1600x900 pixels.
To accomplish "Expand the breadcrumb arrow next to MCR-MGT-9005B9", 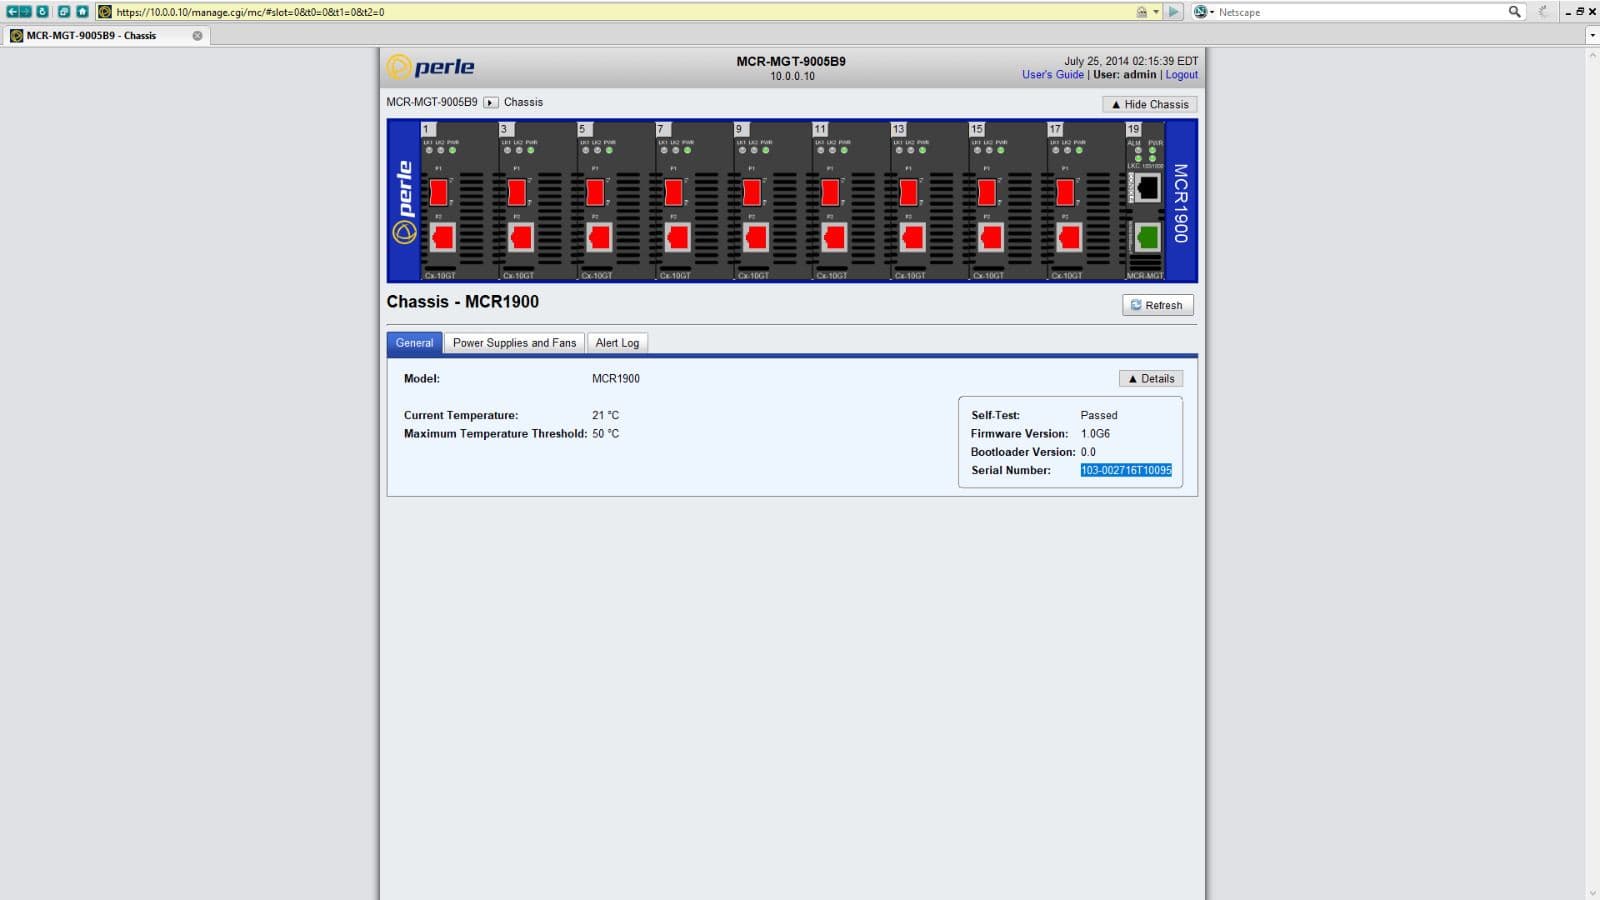I will pyautogui.click(x=489, y=101).
